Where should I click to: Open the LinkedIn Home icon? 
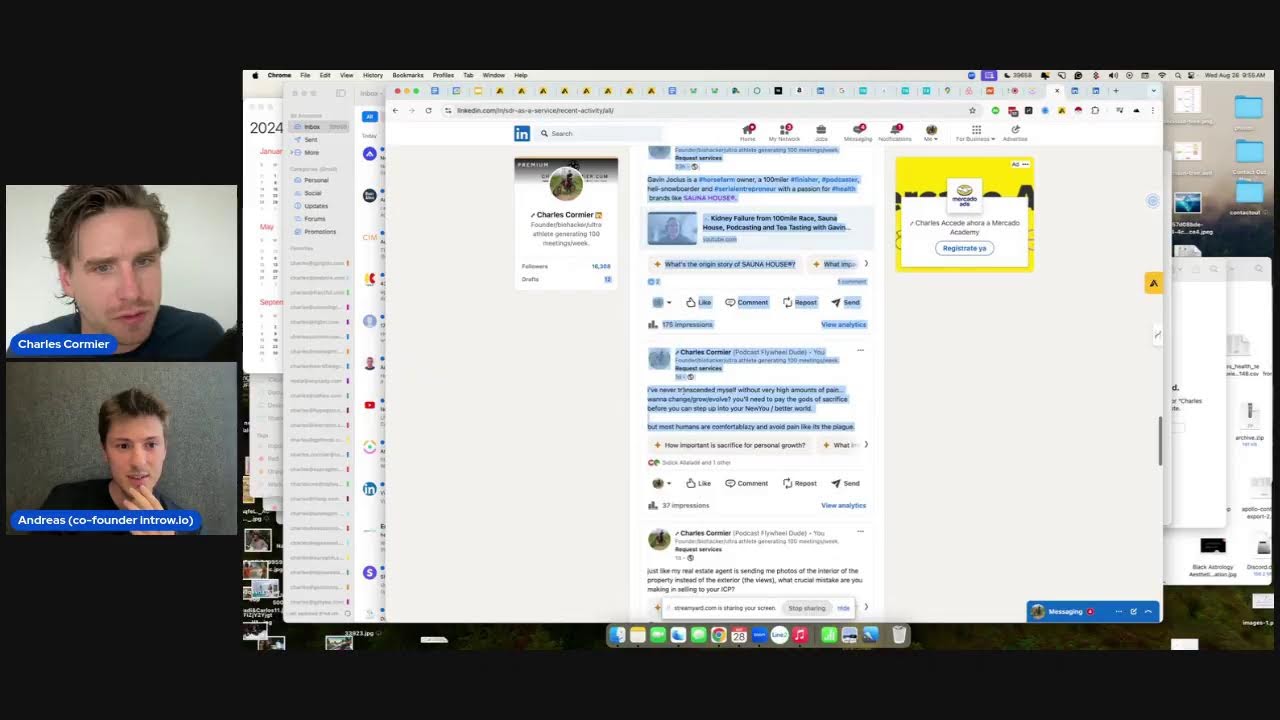[x=747, y=132]
